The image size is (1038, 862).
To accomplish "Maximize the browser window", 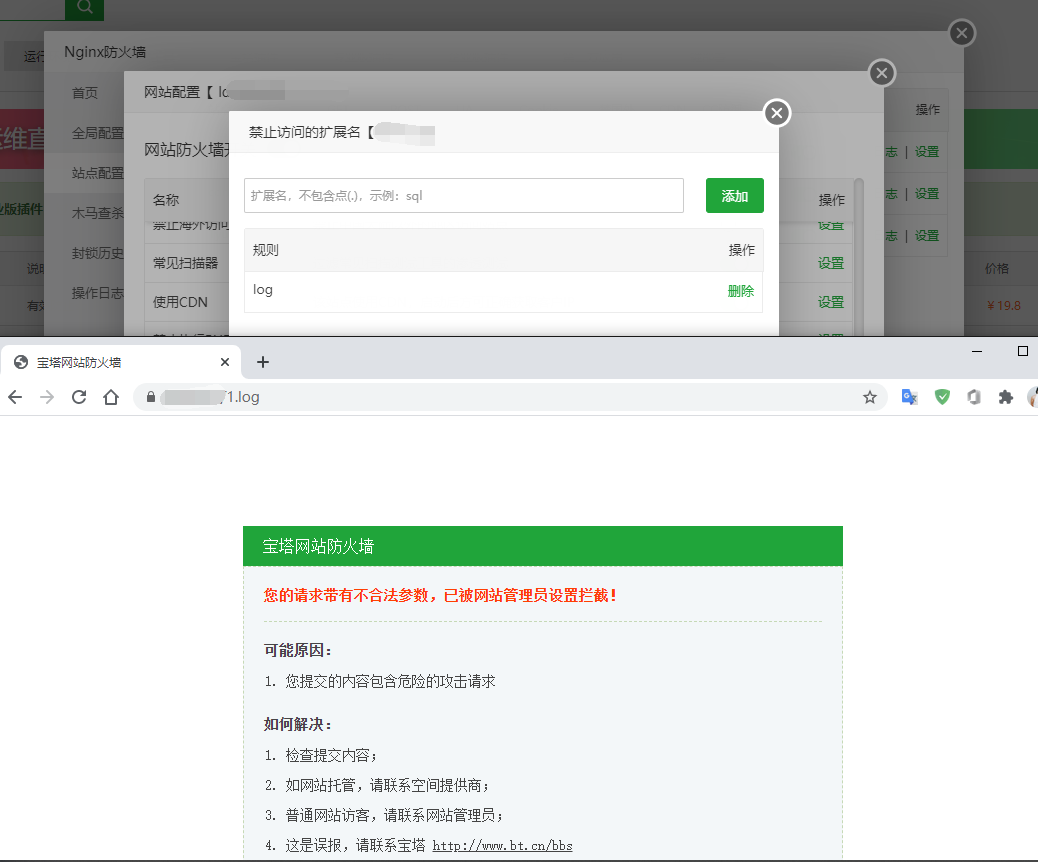I will click(1023, 352).
